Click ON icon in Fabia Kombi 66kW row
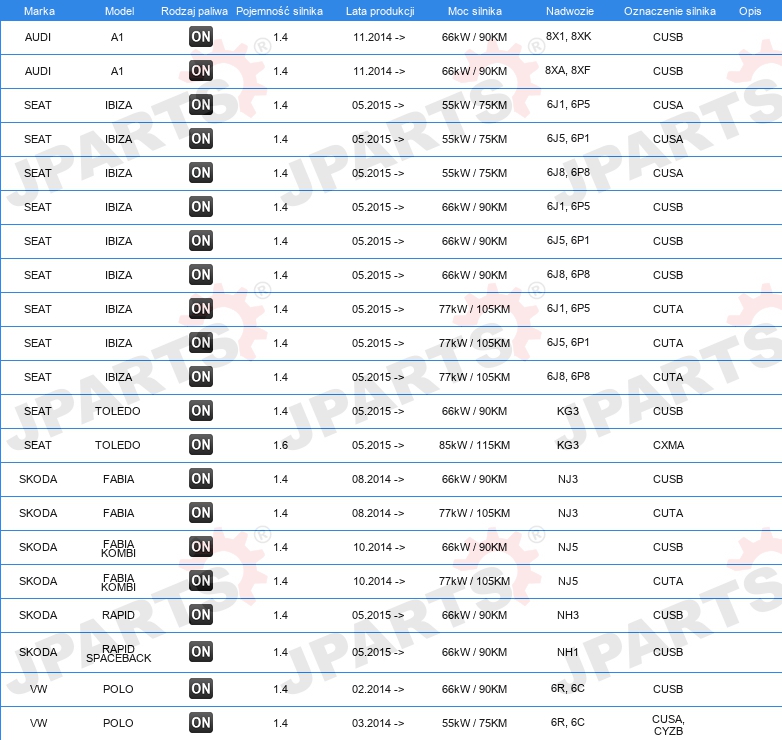This screenshot has height=740, width=782. (x=201, y=547)
